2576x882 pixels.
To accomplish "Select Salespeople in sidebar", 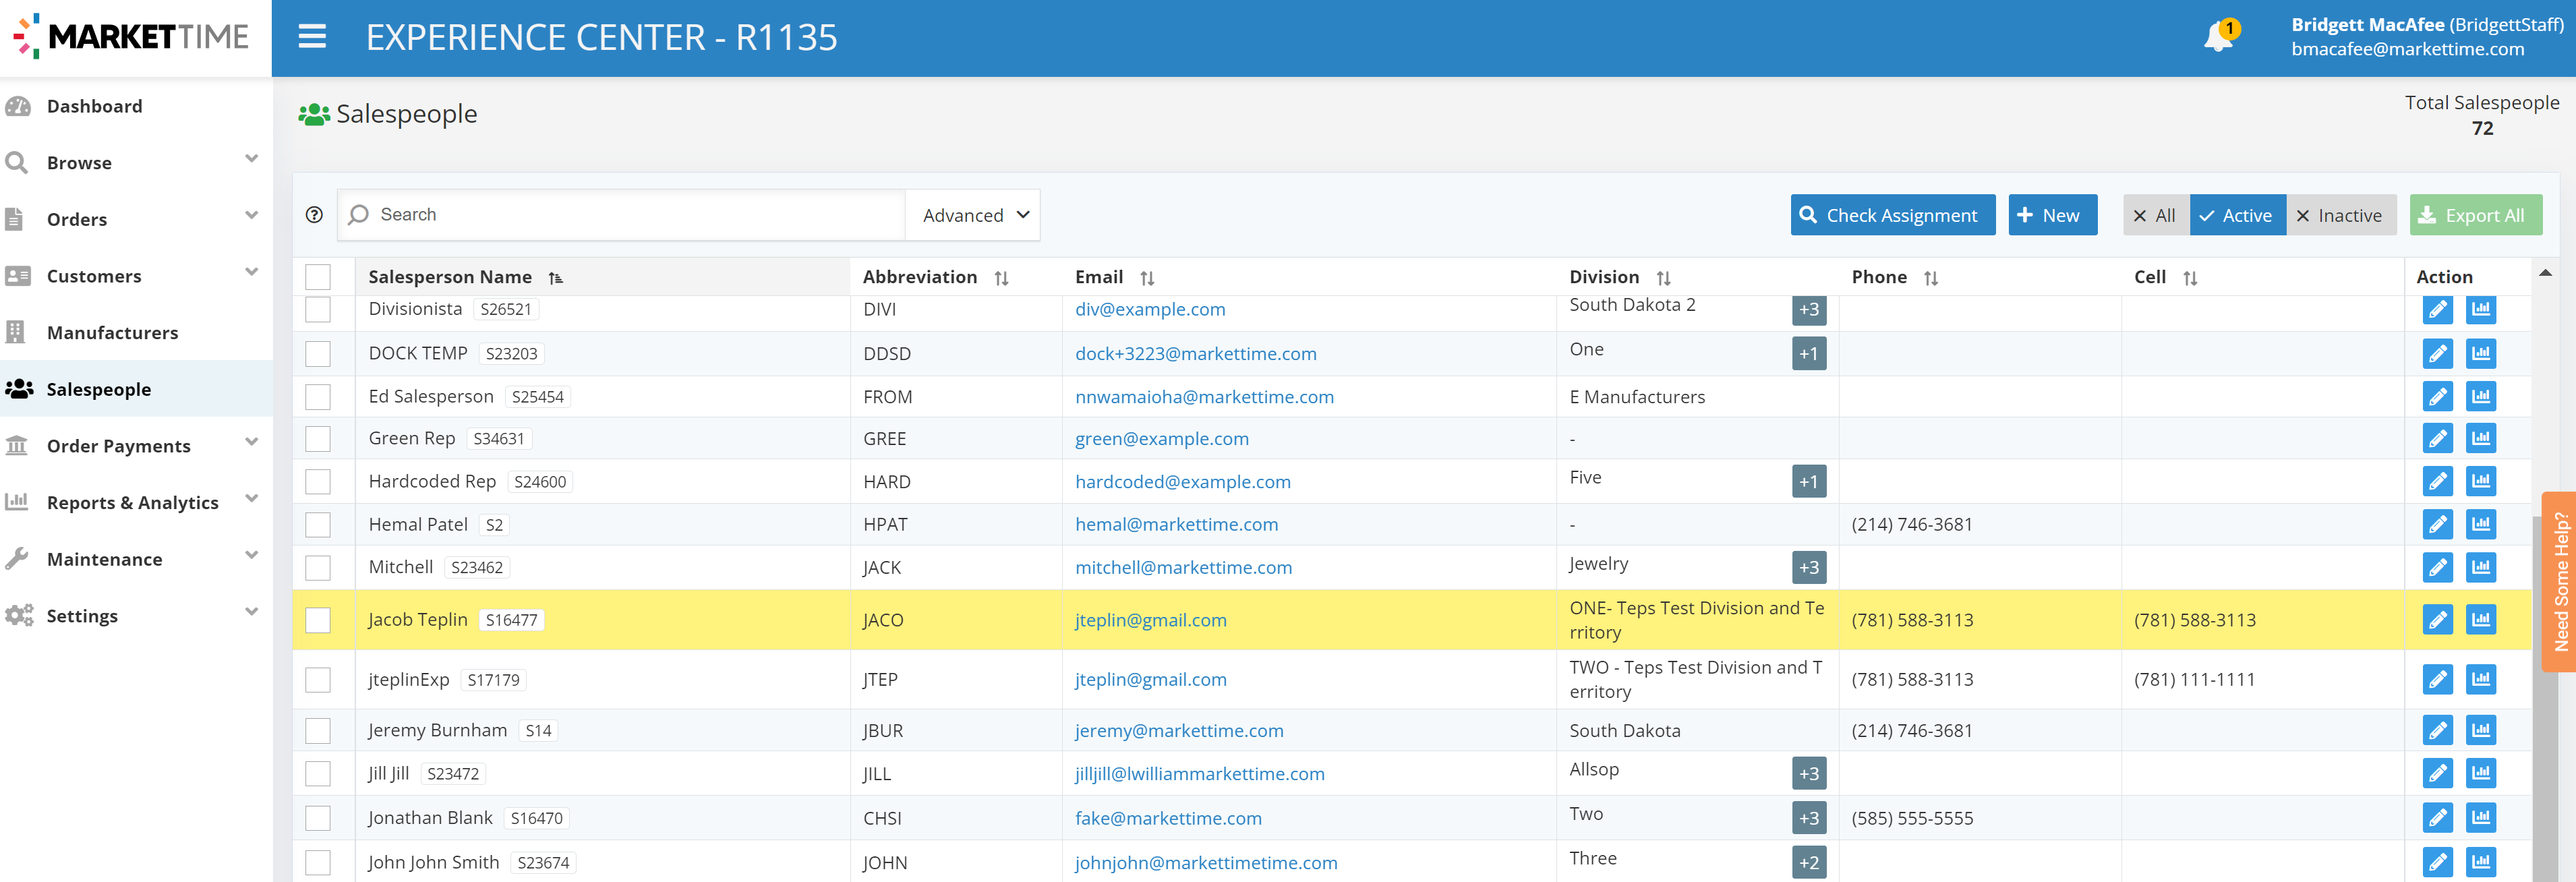I will click(136, 389).
